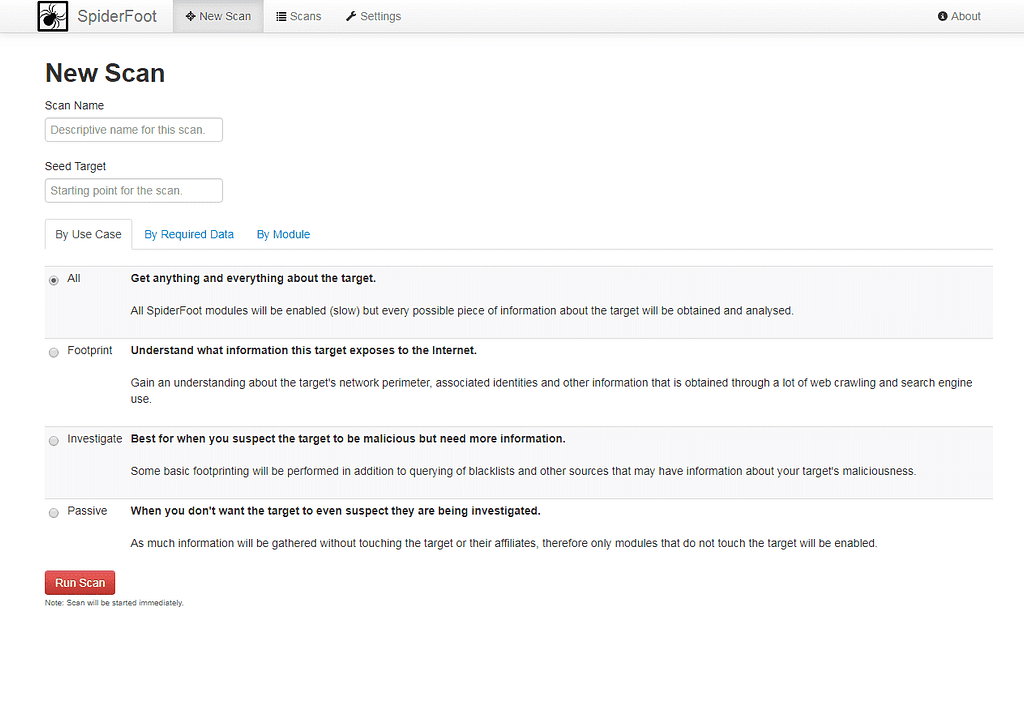This screenshot has height=714, width=1024.
Task: Click into the Seed Target field
Action: (134, 191)
